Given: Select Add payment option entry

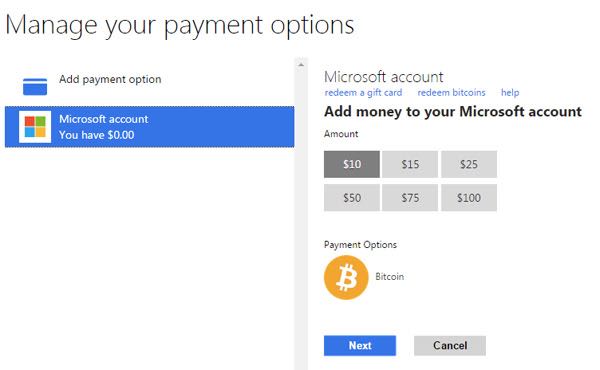Looking at the screenshot, I should point(149,86).
